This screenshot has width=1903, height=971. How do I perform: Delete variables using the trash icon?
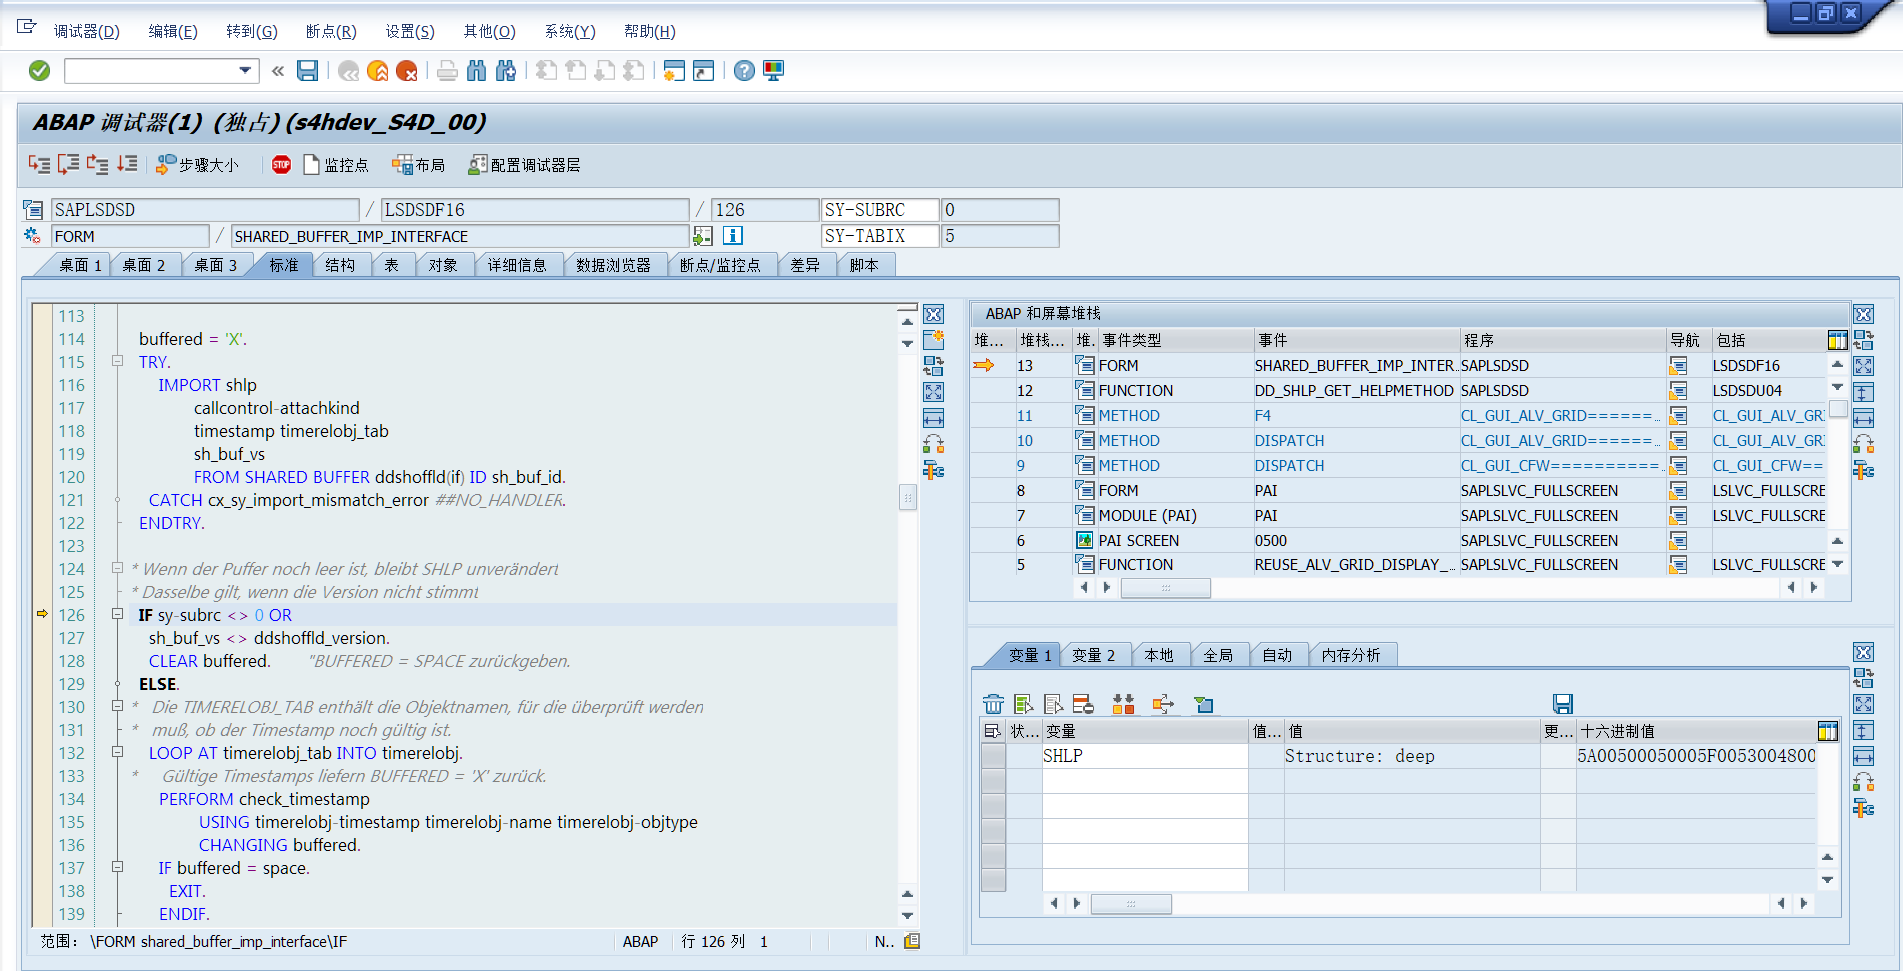(993, 704)
